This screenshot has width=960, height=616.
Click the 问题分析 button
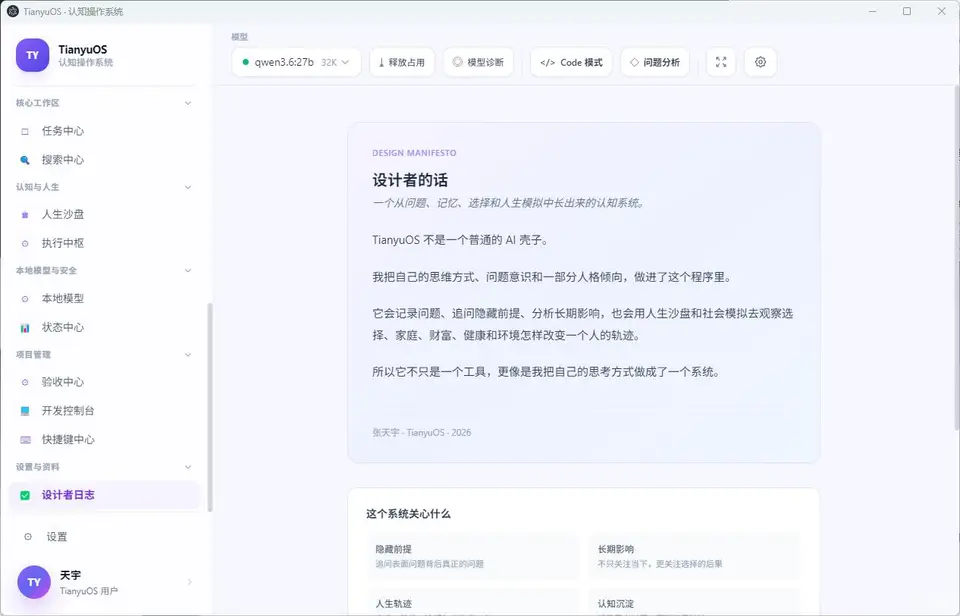[x=655, y=62]
